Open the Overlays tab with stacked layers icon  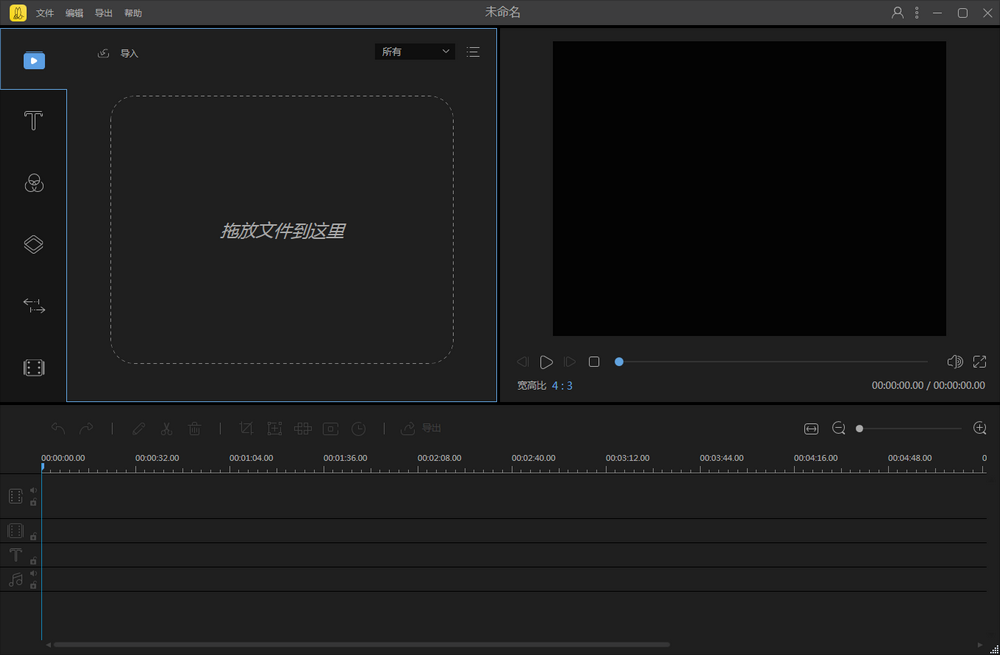click(33, 245)
